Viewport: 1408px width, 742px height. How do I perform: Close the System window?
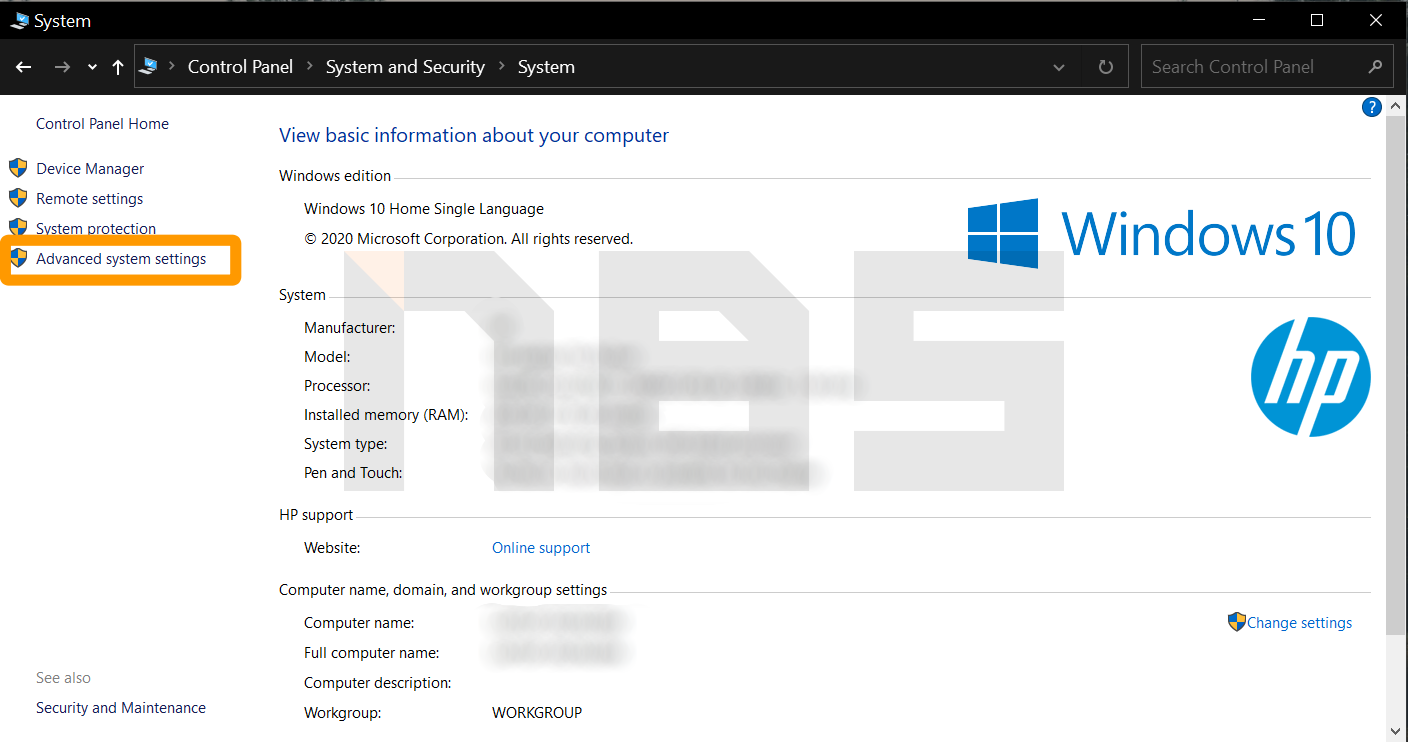[x=1376, y=20]
